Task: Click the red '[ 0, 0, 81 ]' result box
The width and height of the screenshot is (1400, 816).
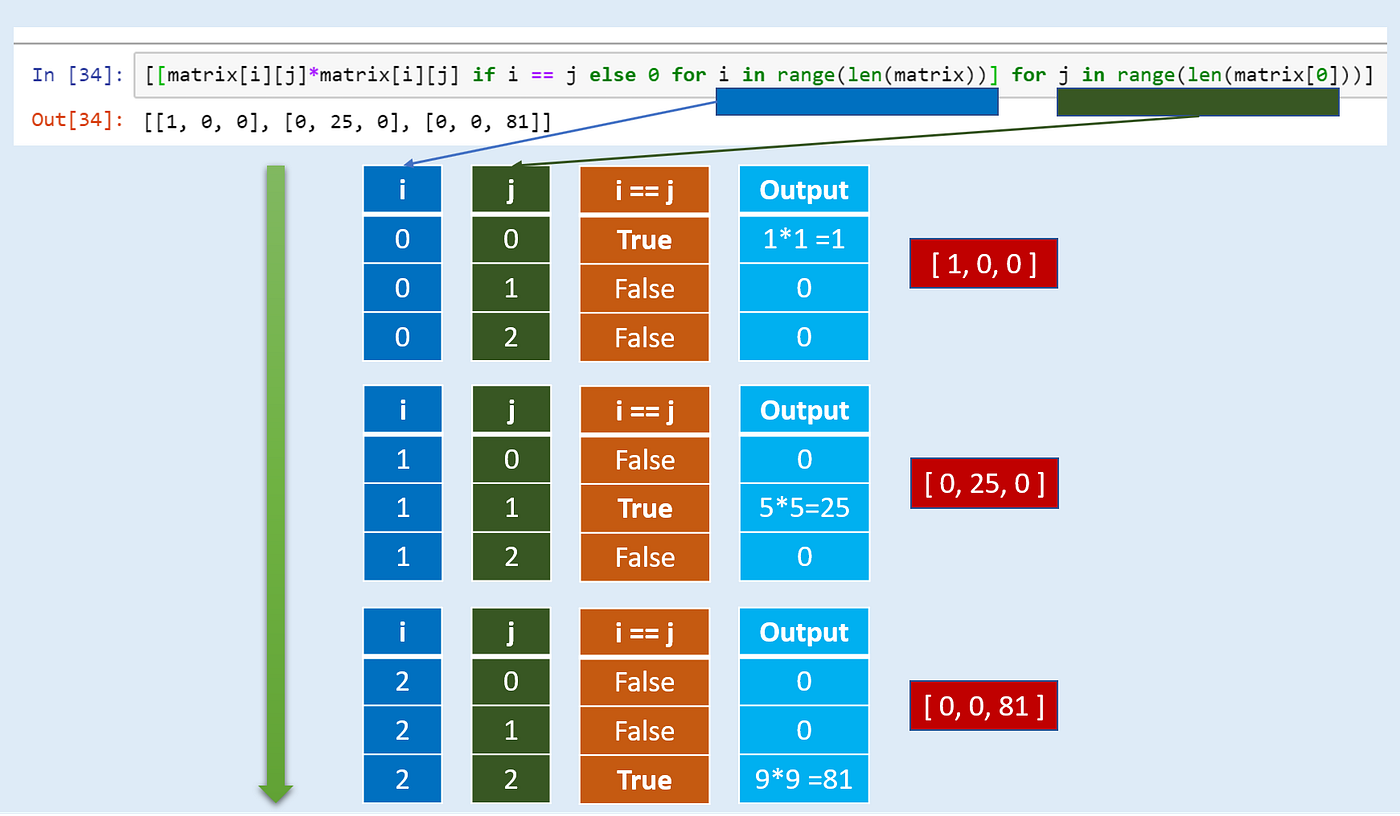Action: (983, 705)
